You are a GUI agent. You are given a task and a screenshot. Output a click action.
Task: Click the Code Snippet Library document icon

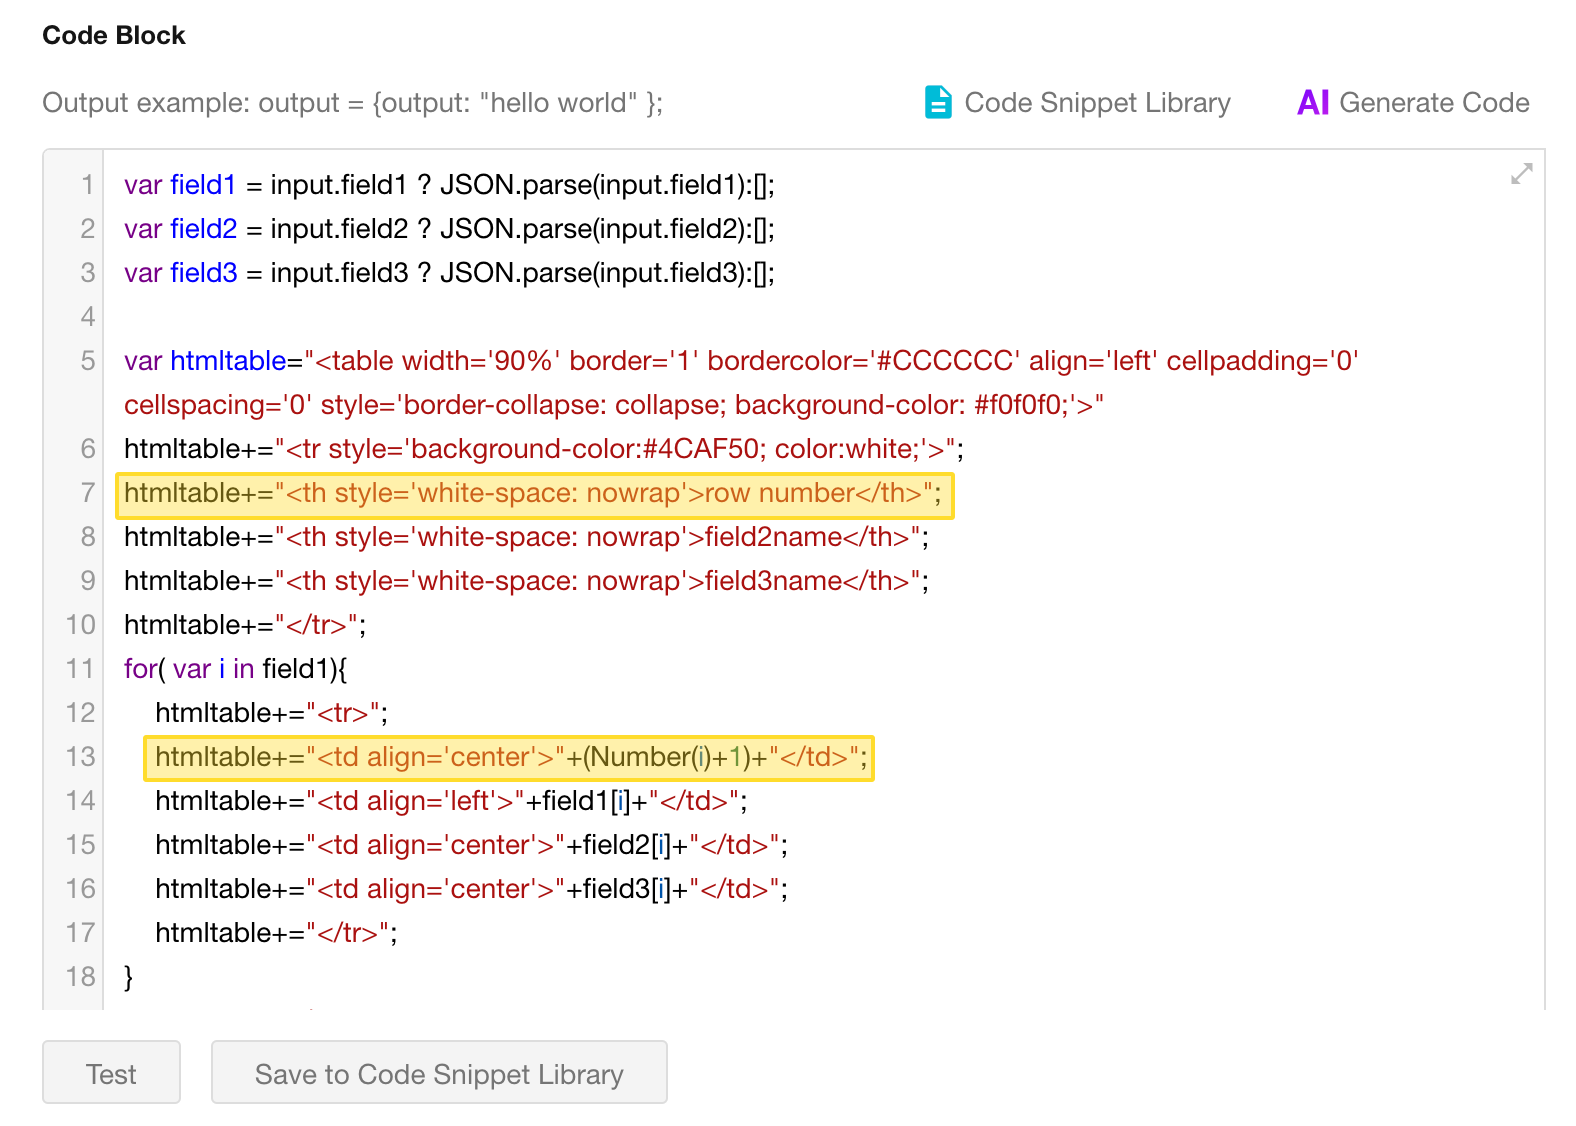pyautogui.click(x=937, y=102)
